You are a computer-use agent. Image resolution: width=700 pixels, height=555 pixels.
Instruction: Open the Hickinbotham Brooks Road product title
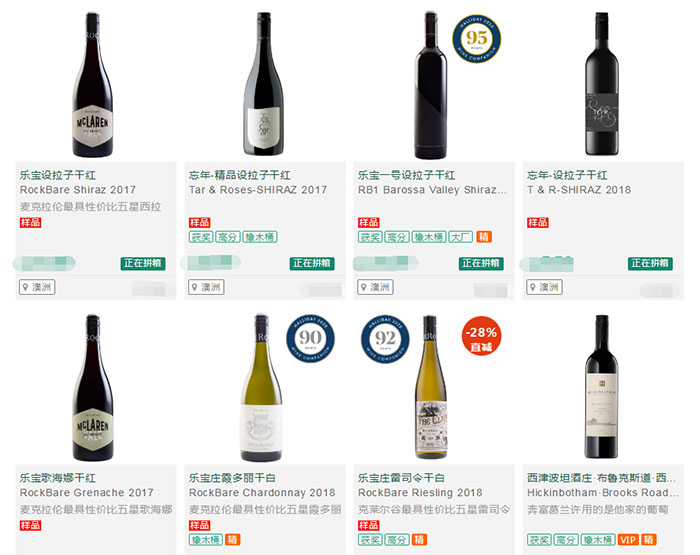tap(603, 492)
